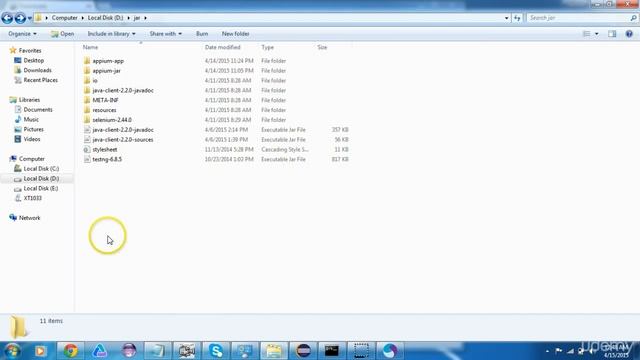
Task: Click the search magnifier icon
Action: (633, 18)
